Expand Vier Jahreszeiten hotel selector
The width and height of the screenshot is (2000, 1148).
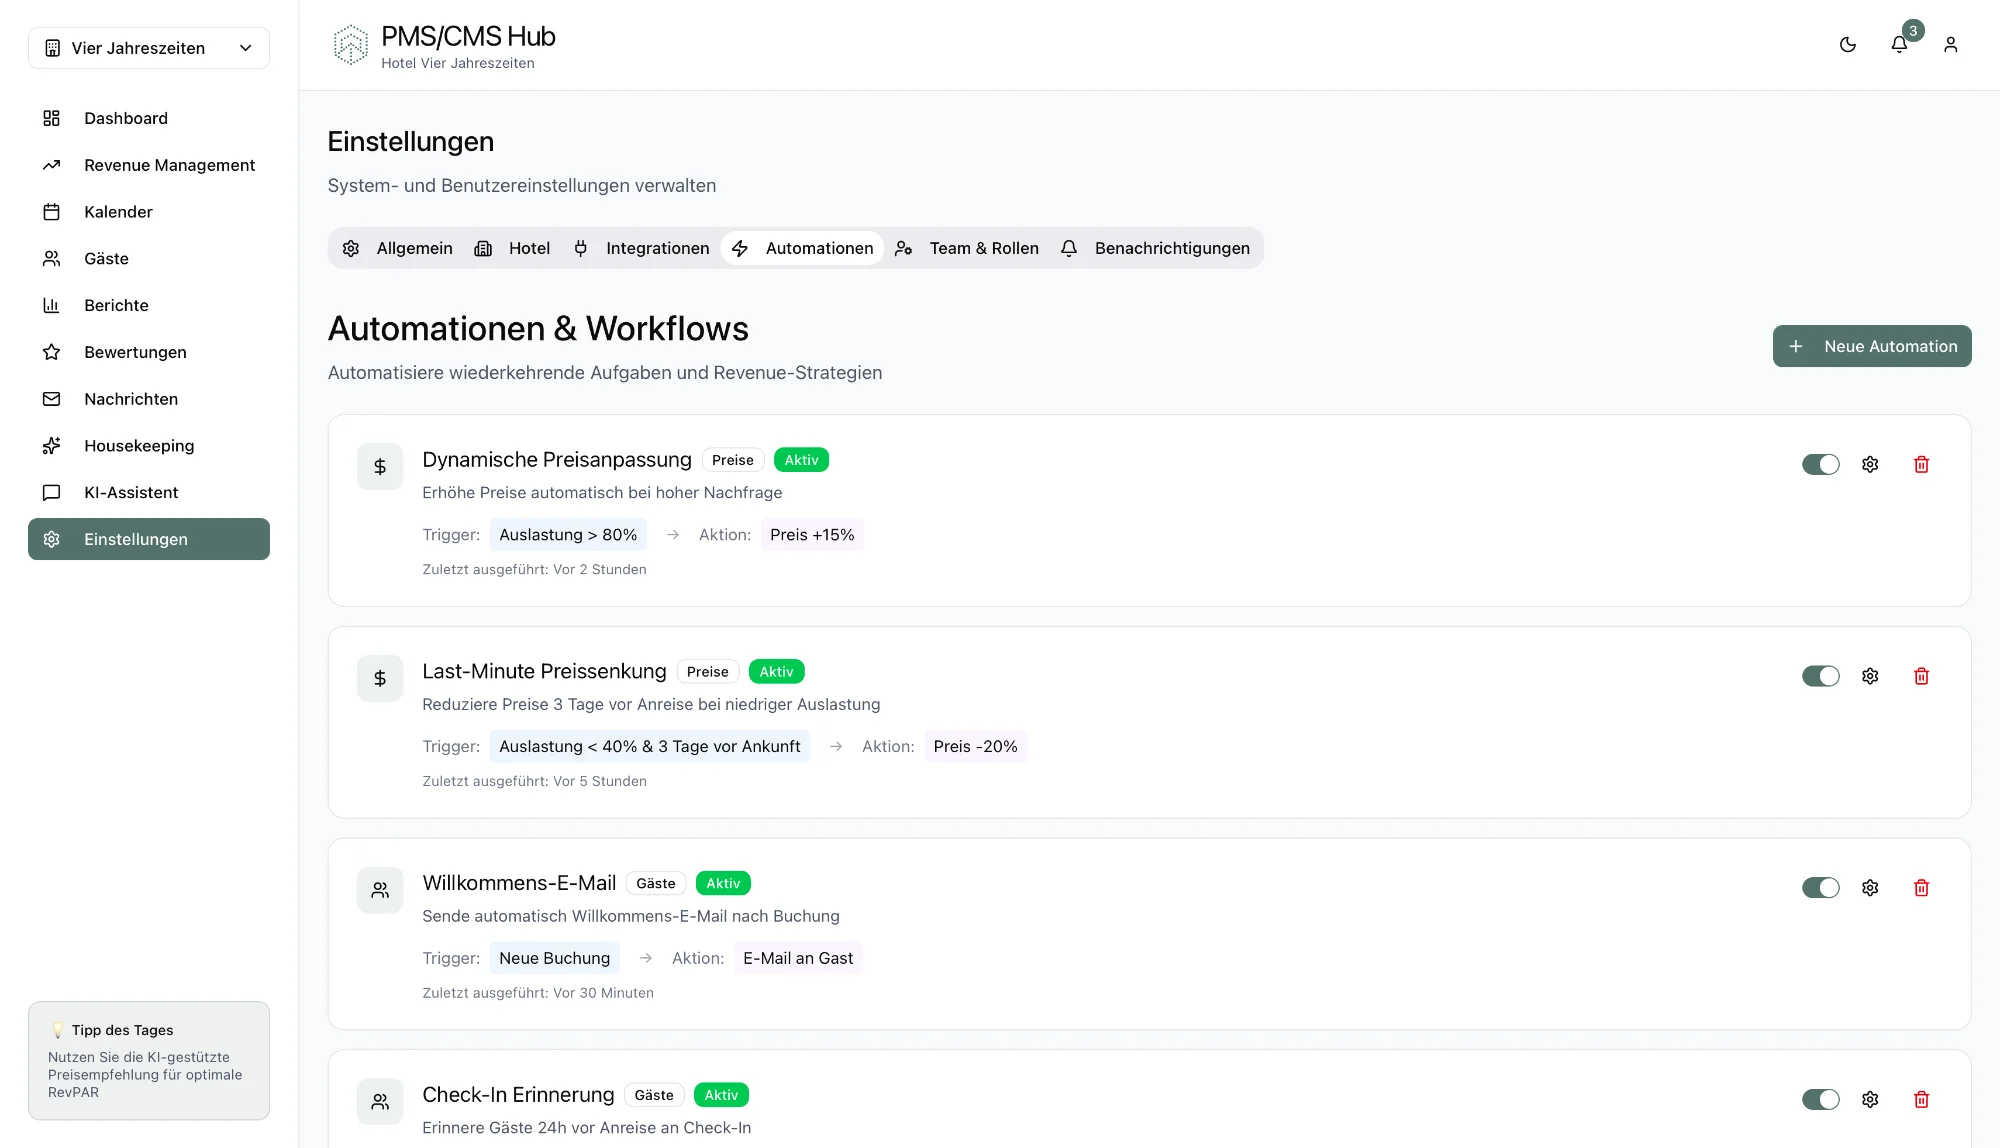pos(149,48)
